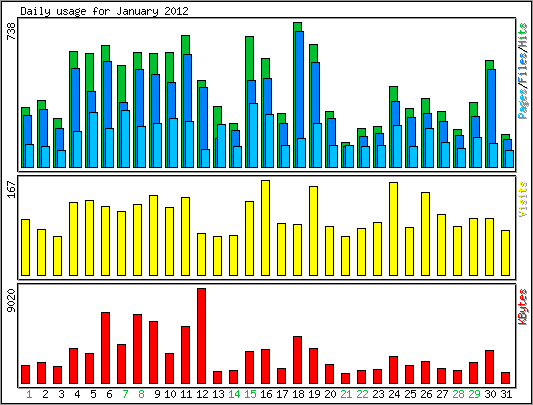Image resolution: width=533 pixels, height=405 pixels.
Task: Click the red KBytes bar for day 12
Action: click(x=201, y=336)
